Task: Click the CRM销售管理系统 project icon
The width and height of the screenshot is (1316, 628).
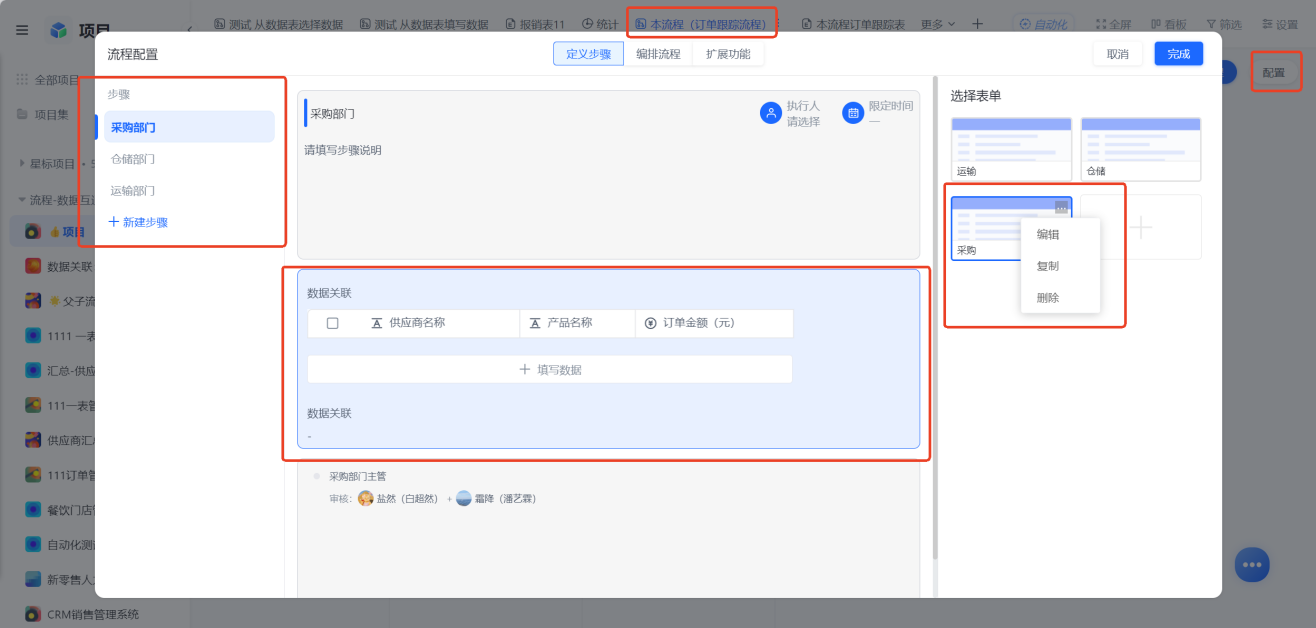Action: pos(33,614)
